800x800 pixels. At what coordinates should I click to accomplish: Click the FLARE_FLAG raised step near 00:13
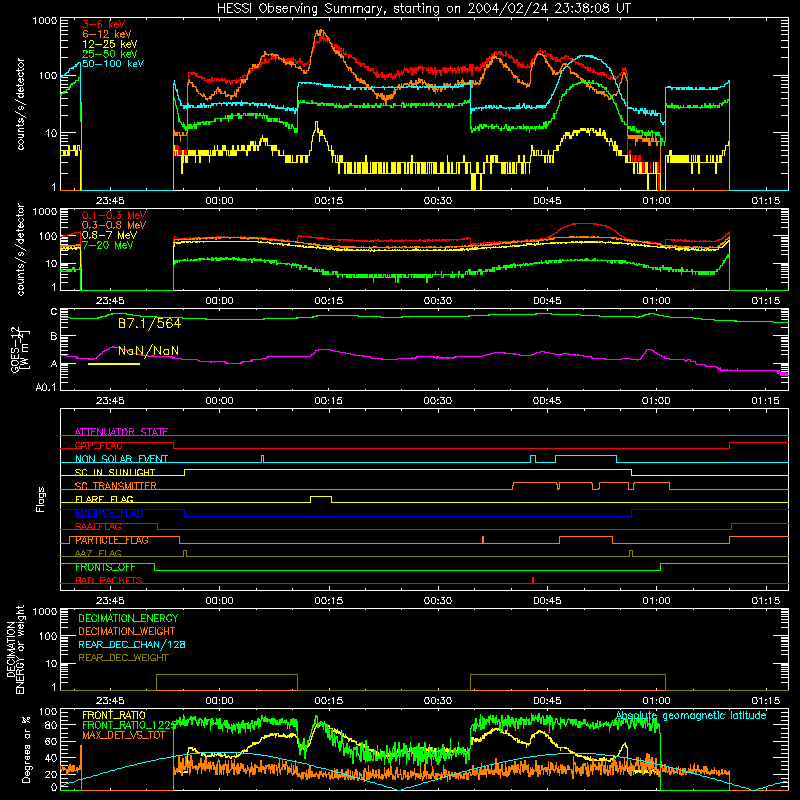point(321,496)
